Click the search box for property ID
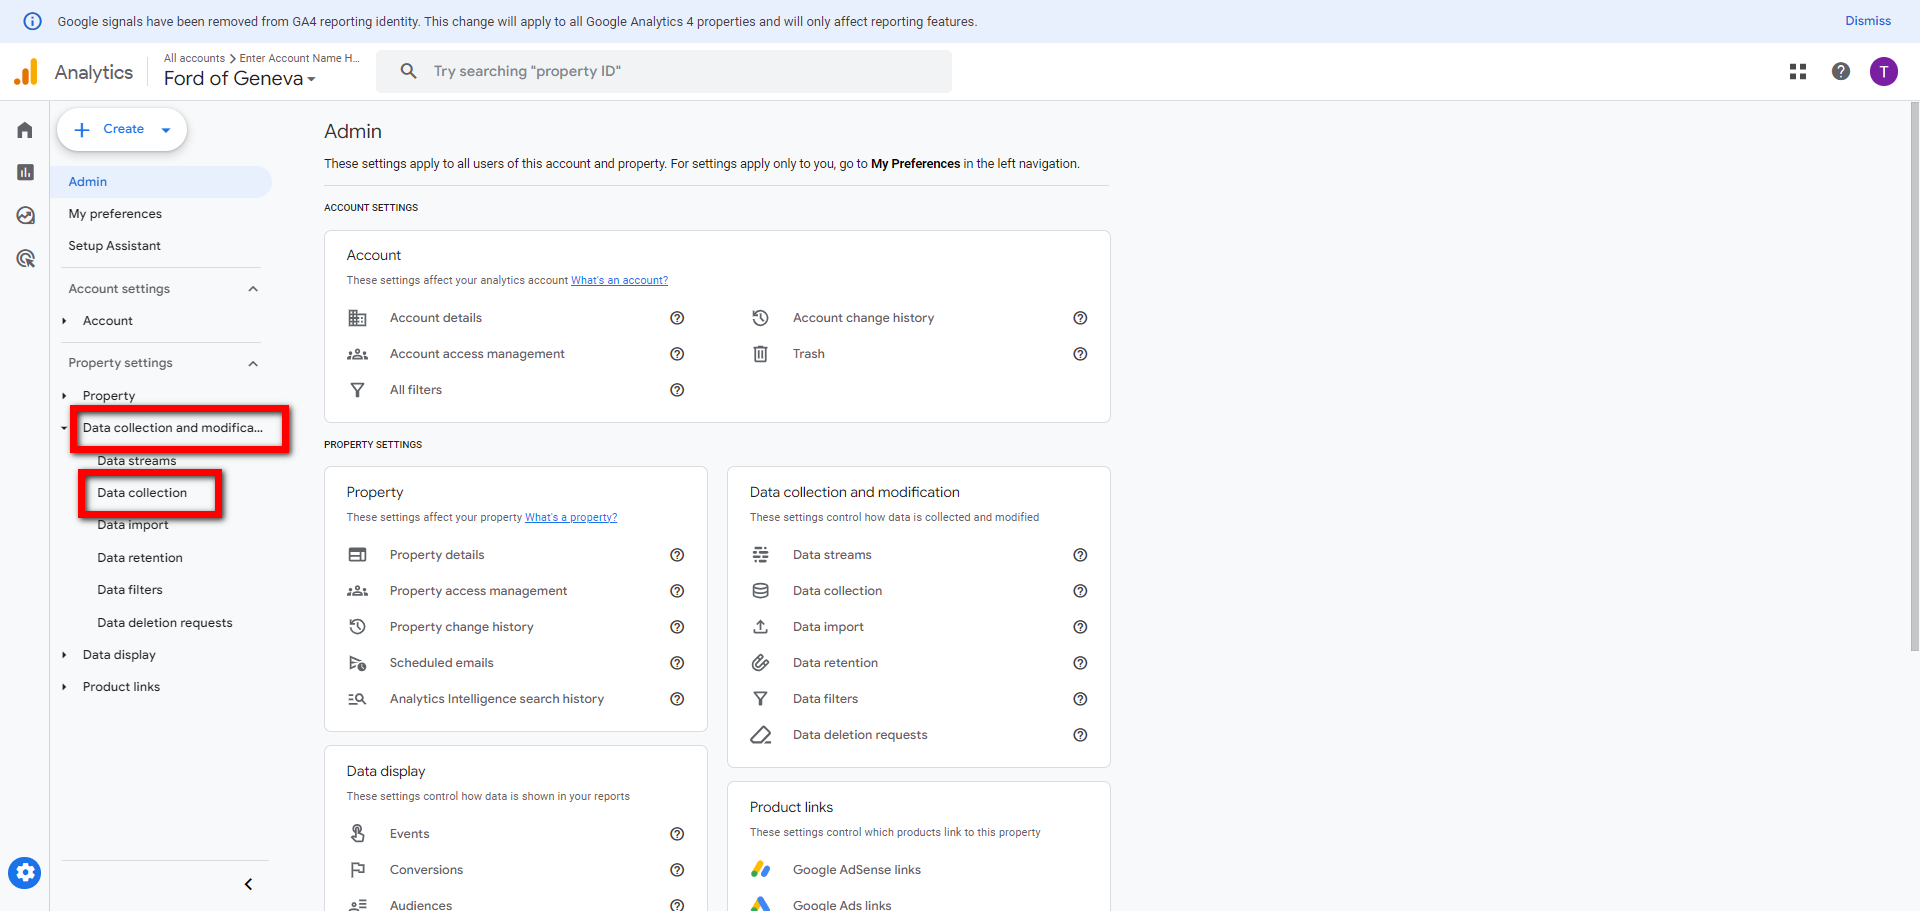Screen dimensions: 1920x911 tap(664, 71)
